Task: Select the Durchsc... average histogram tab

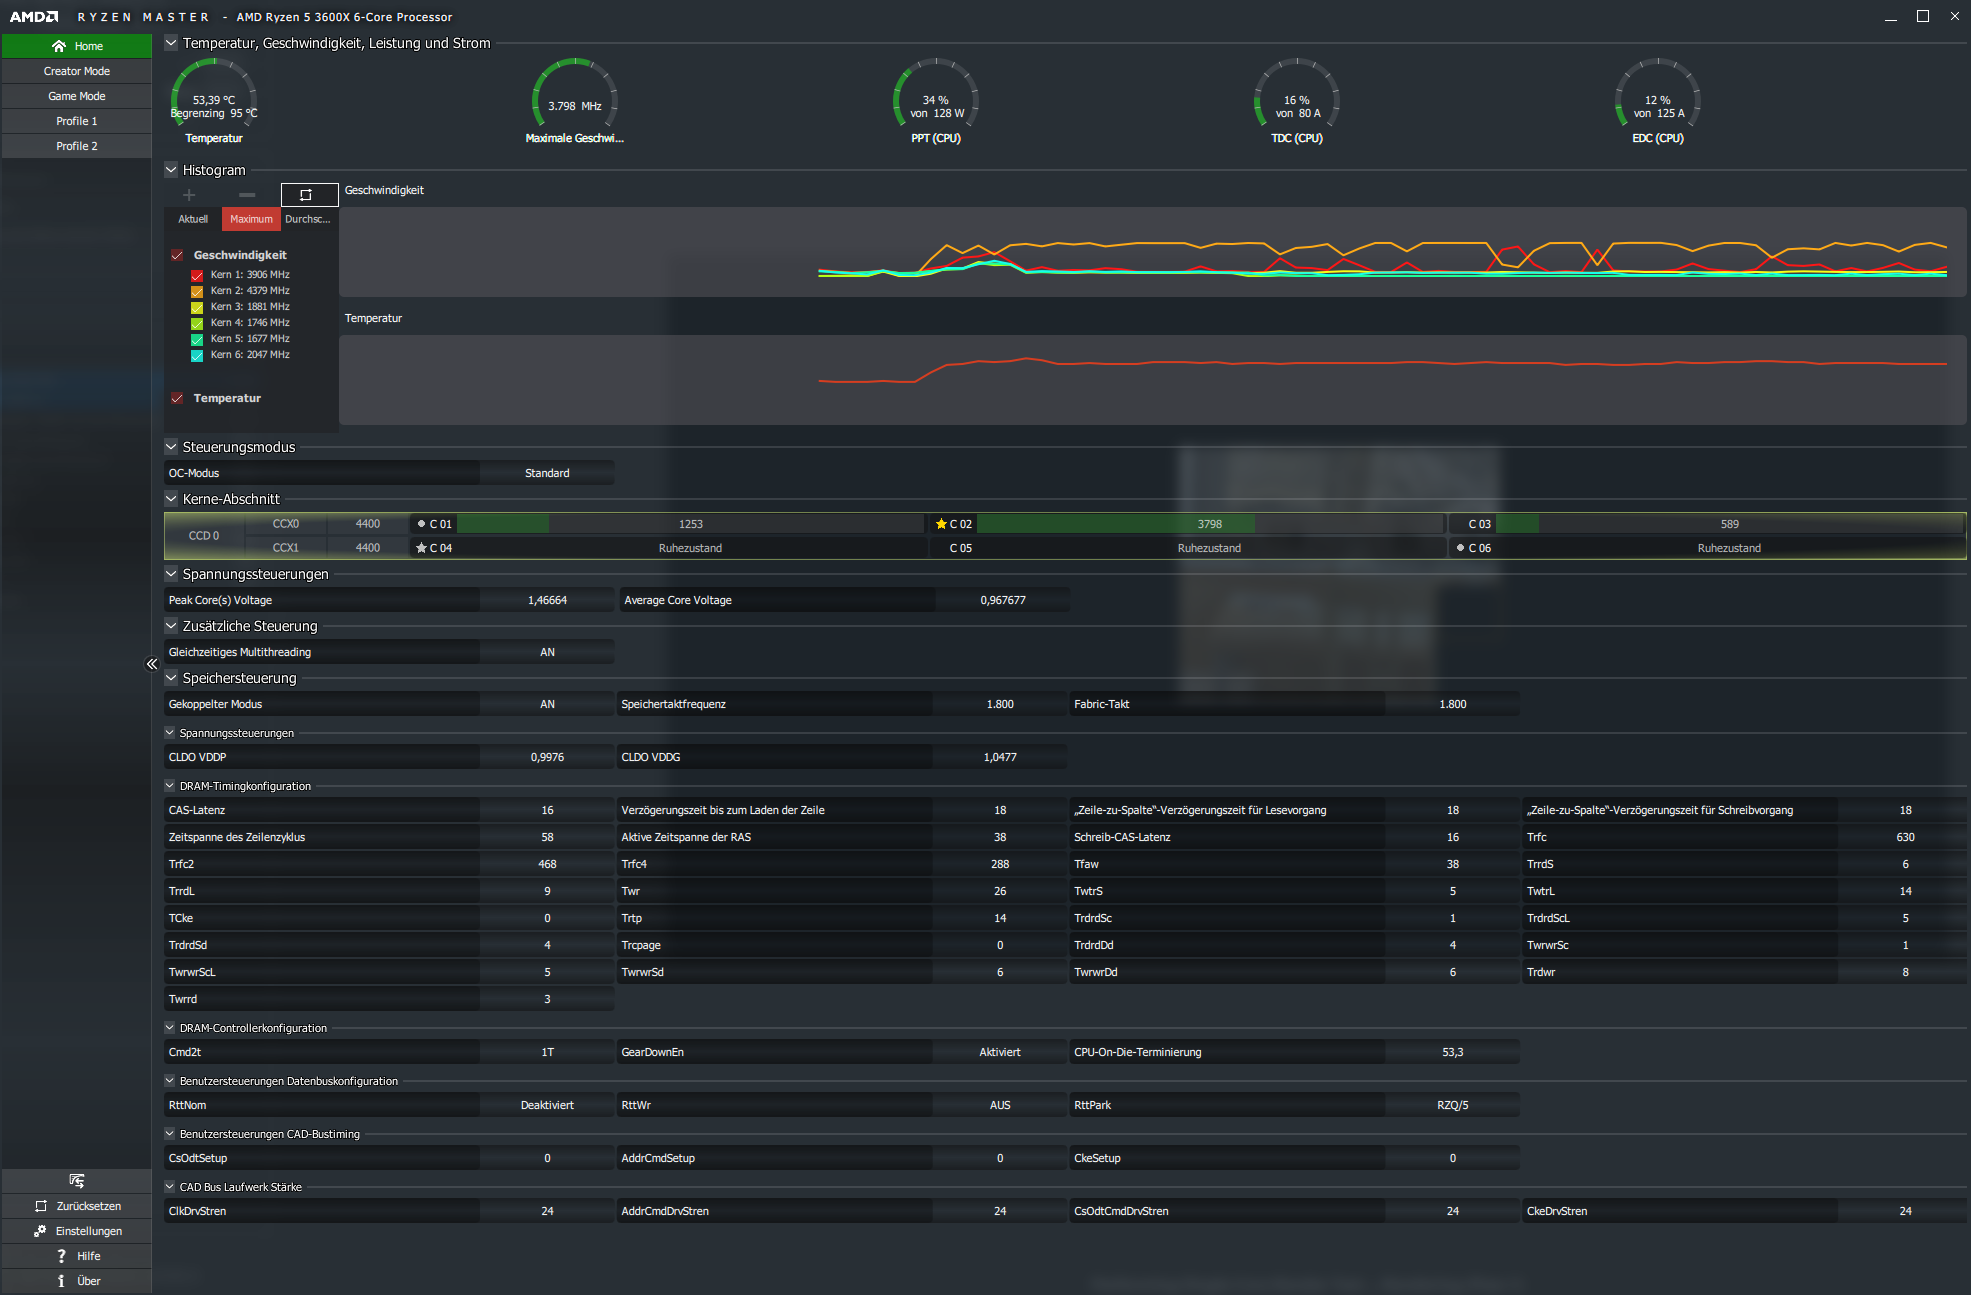Action: pos(308,219)
